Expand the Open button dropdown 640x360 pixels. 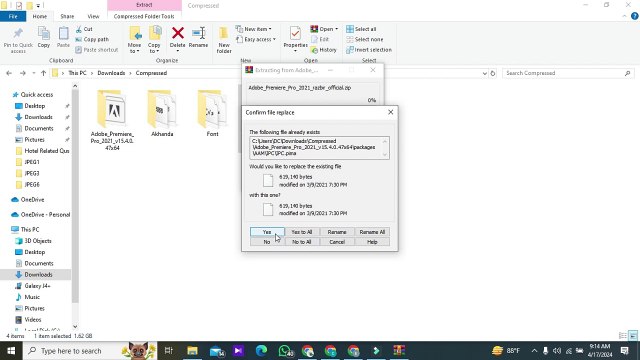pyautogui.click(x=336, y=29)
